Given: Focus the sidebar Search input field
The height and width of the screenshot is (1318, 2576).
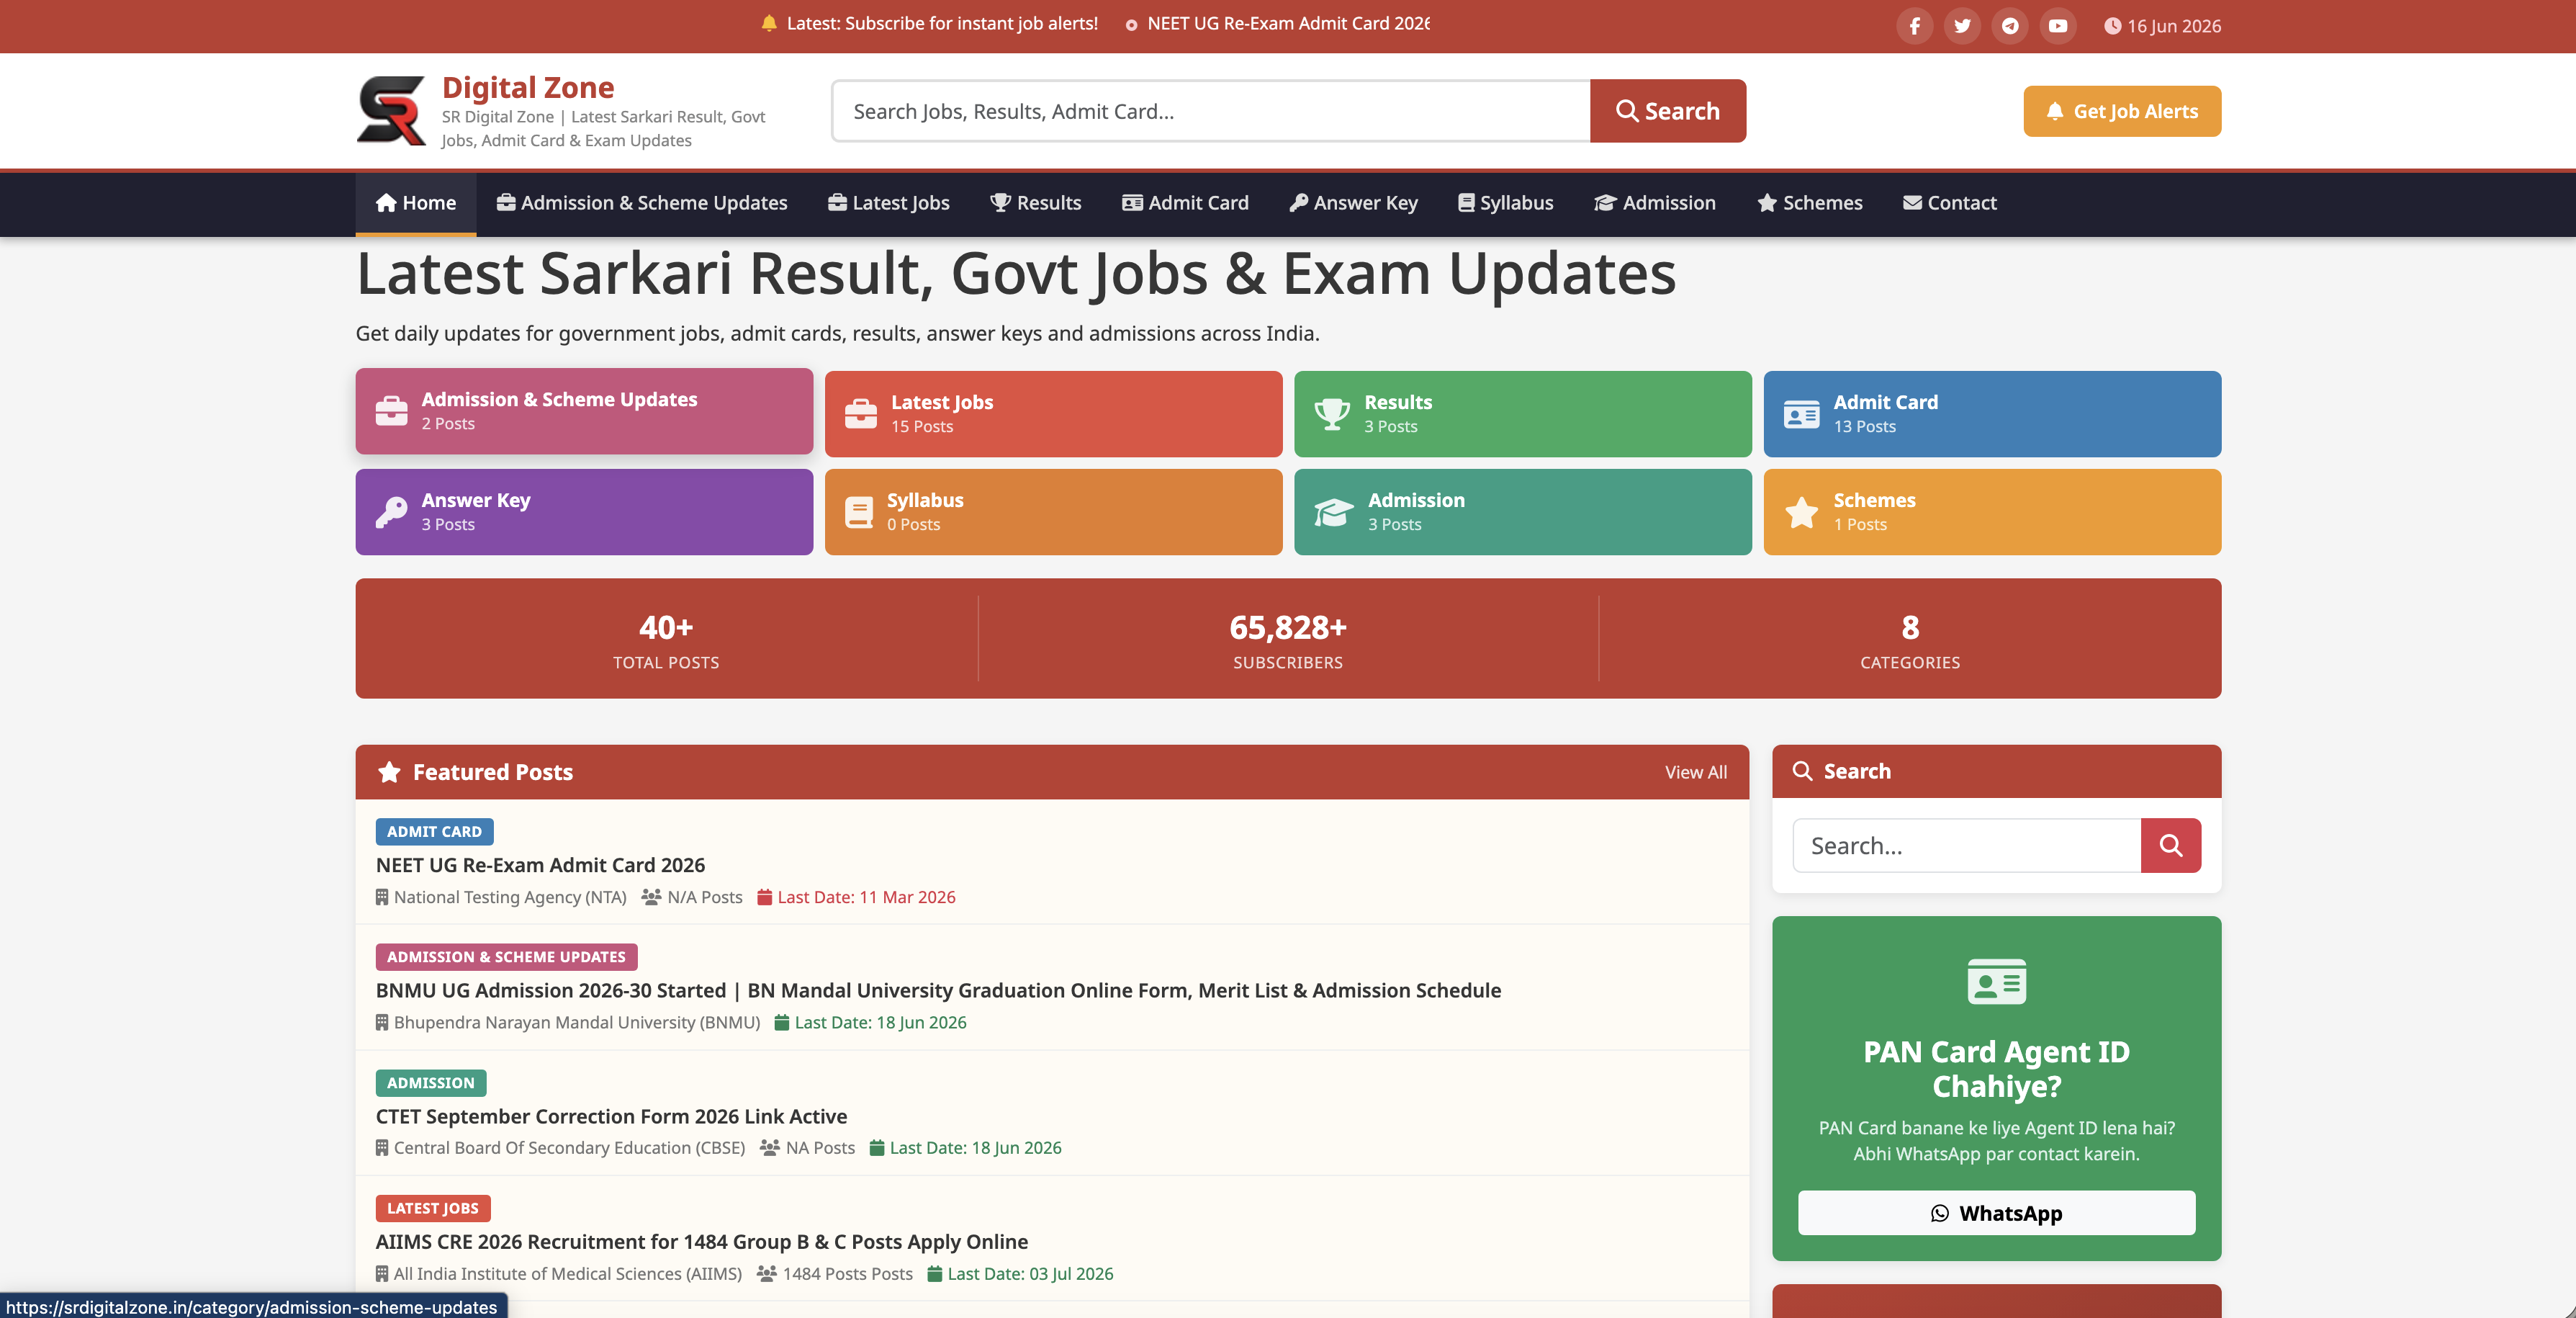Looking at the screenshot, I should click(1966, 846).
